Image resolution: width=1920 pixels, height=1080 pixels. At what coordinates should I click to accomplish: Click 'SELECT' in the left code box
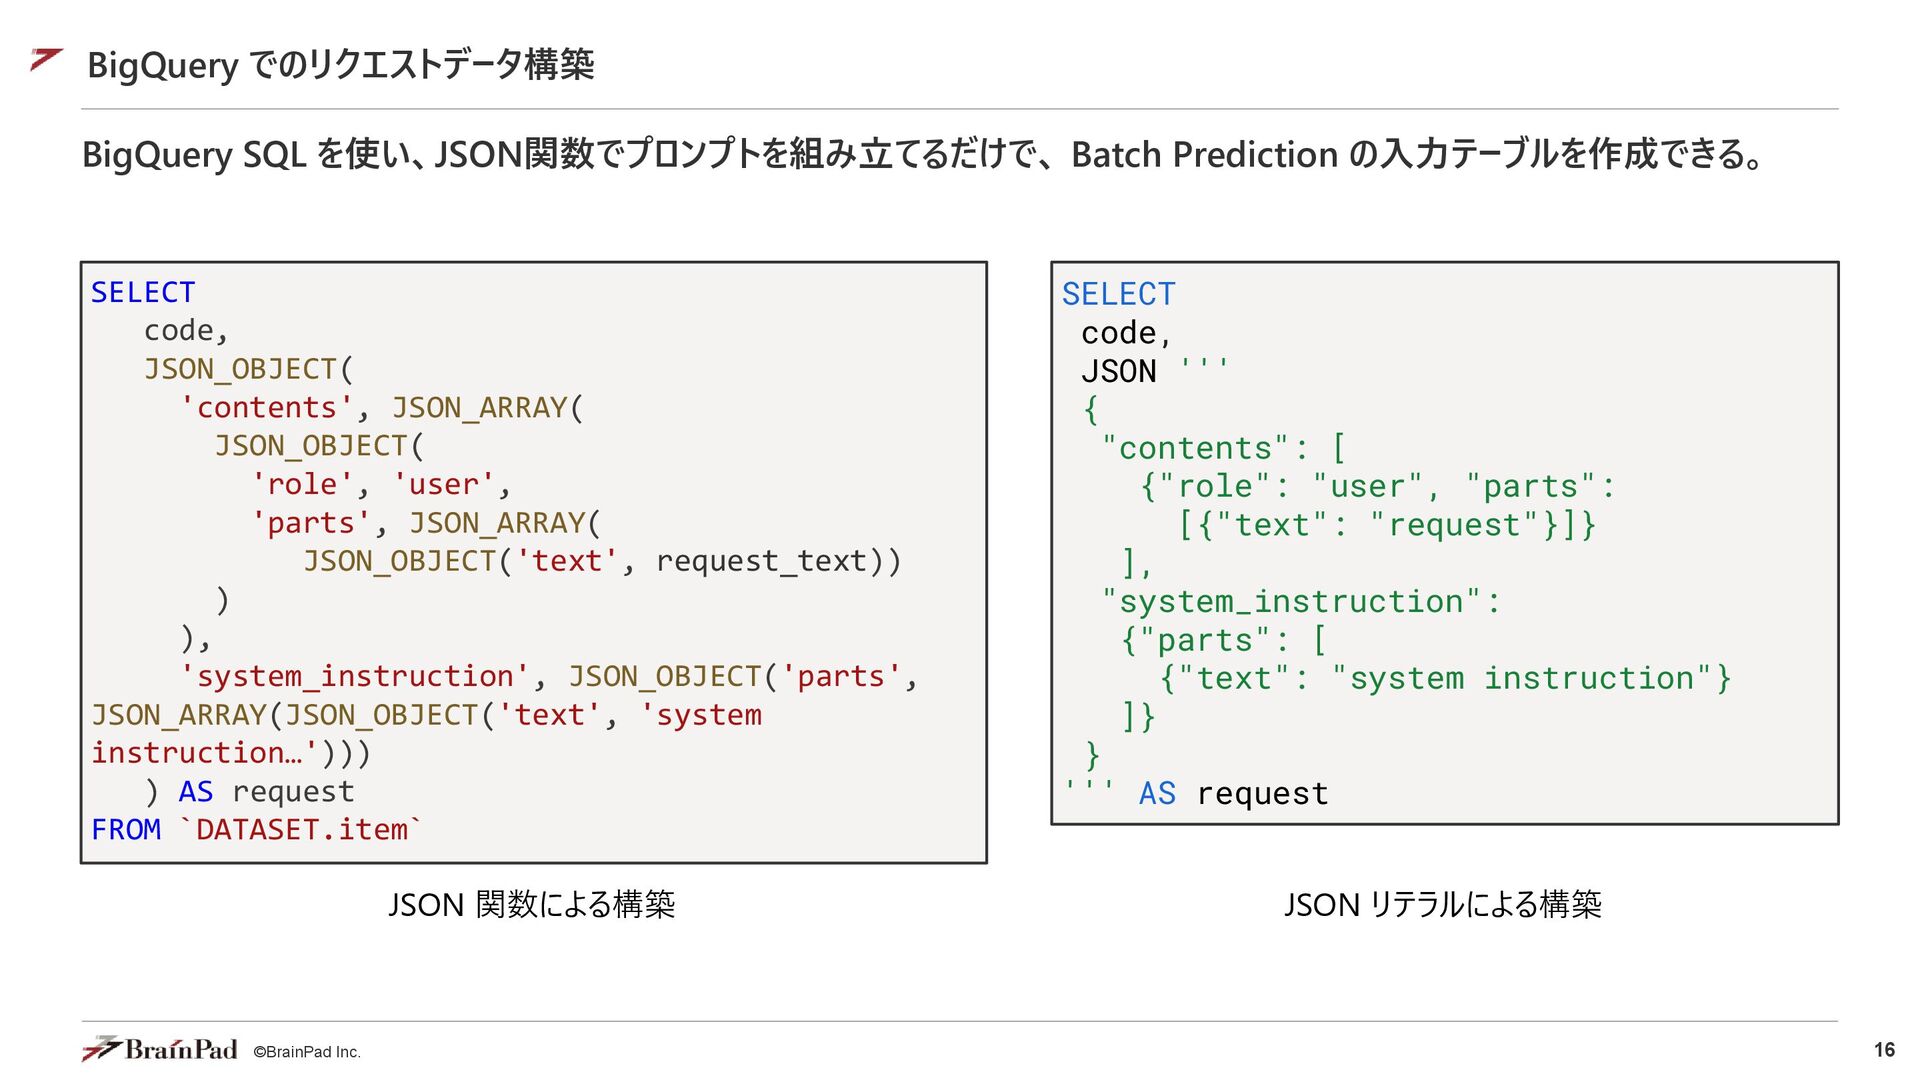143,292
